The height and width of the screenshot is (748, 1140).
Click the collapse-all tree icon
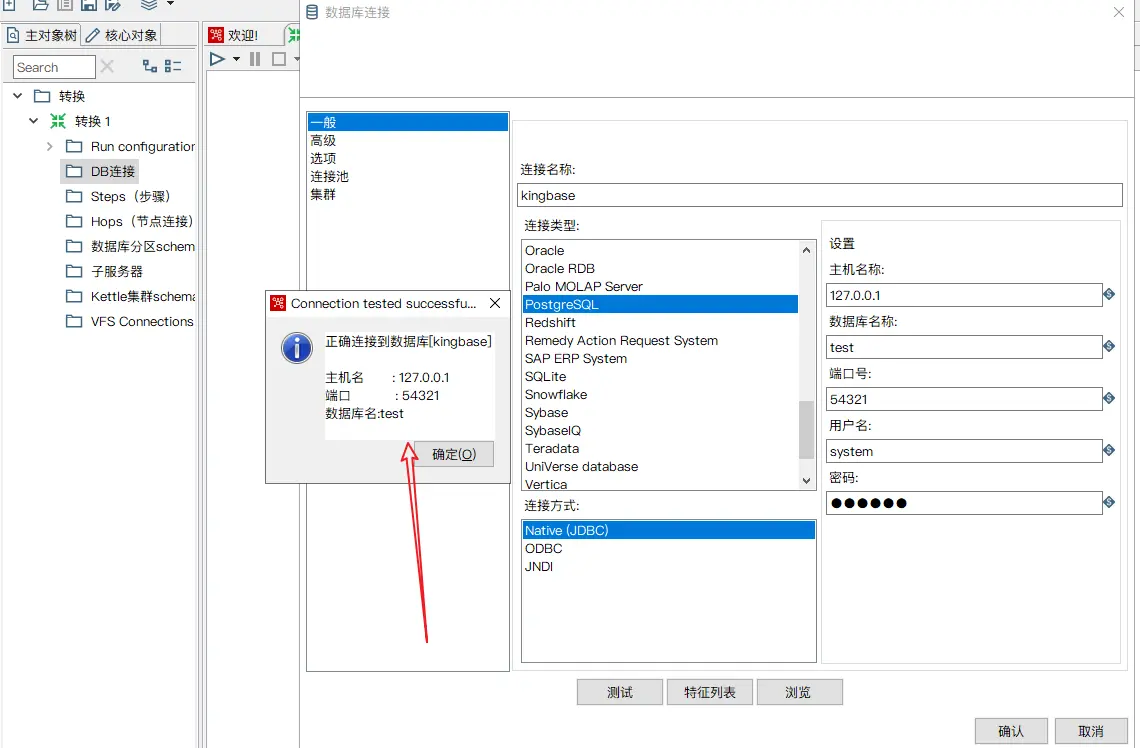[x=173, y=66]
